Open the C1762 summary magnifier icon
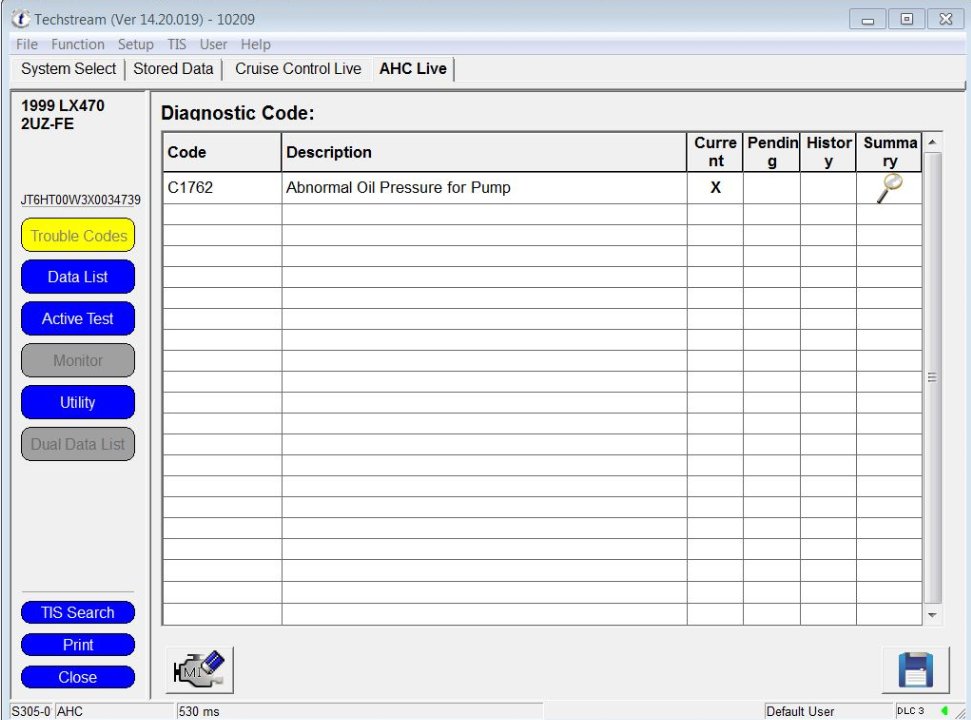The width and height of the screenshot is (971, 720). click(889, 188)
